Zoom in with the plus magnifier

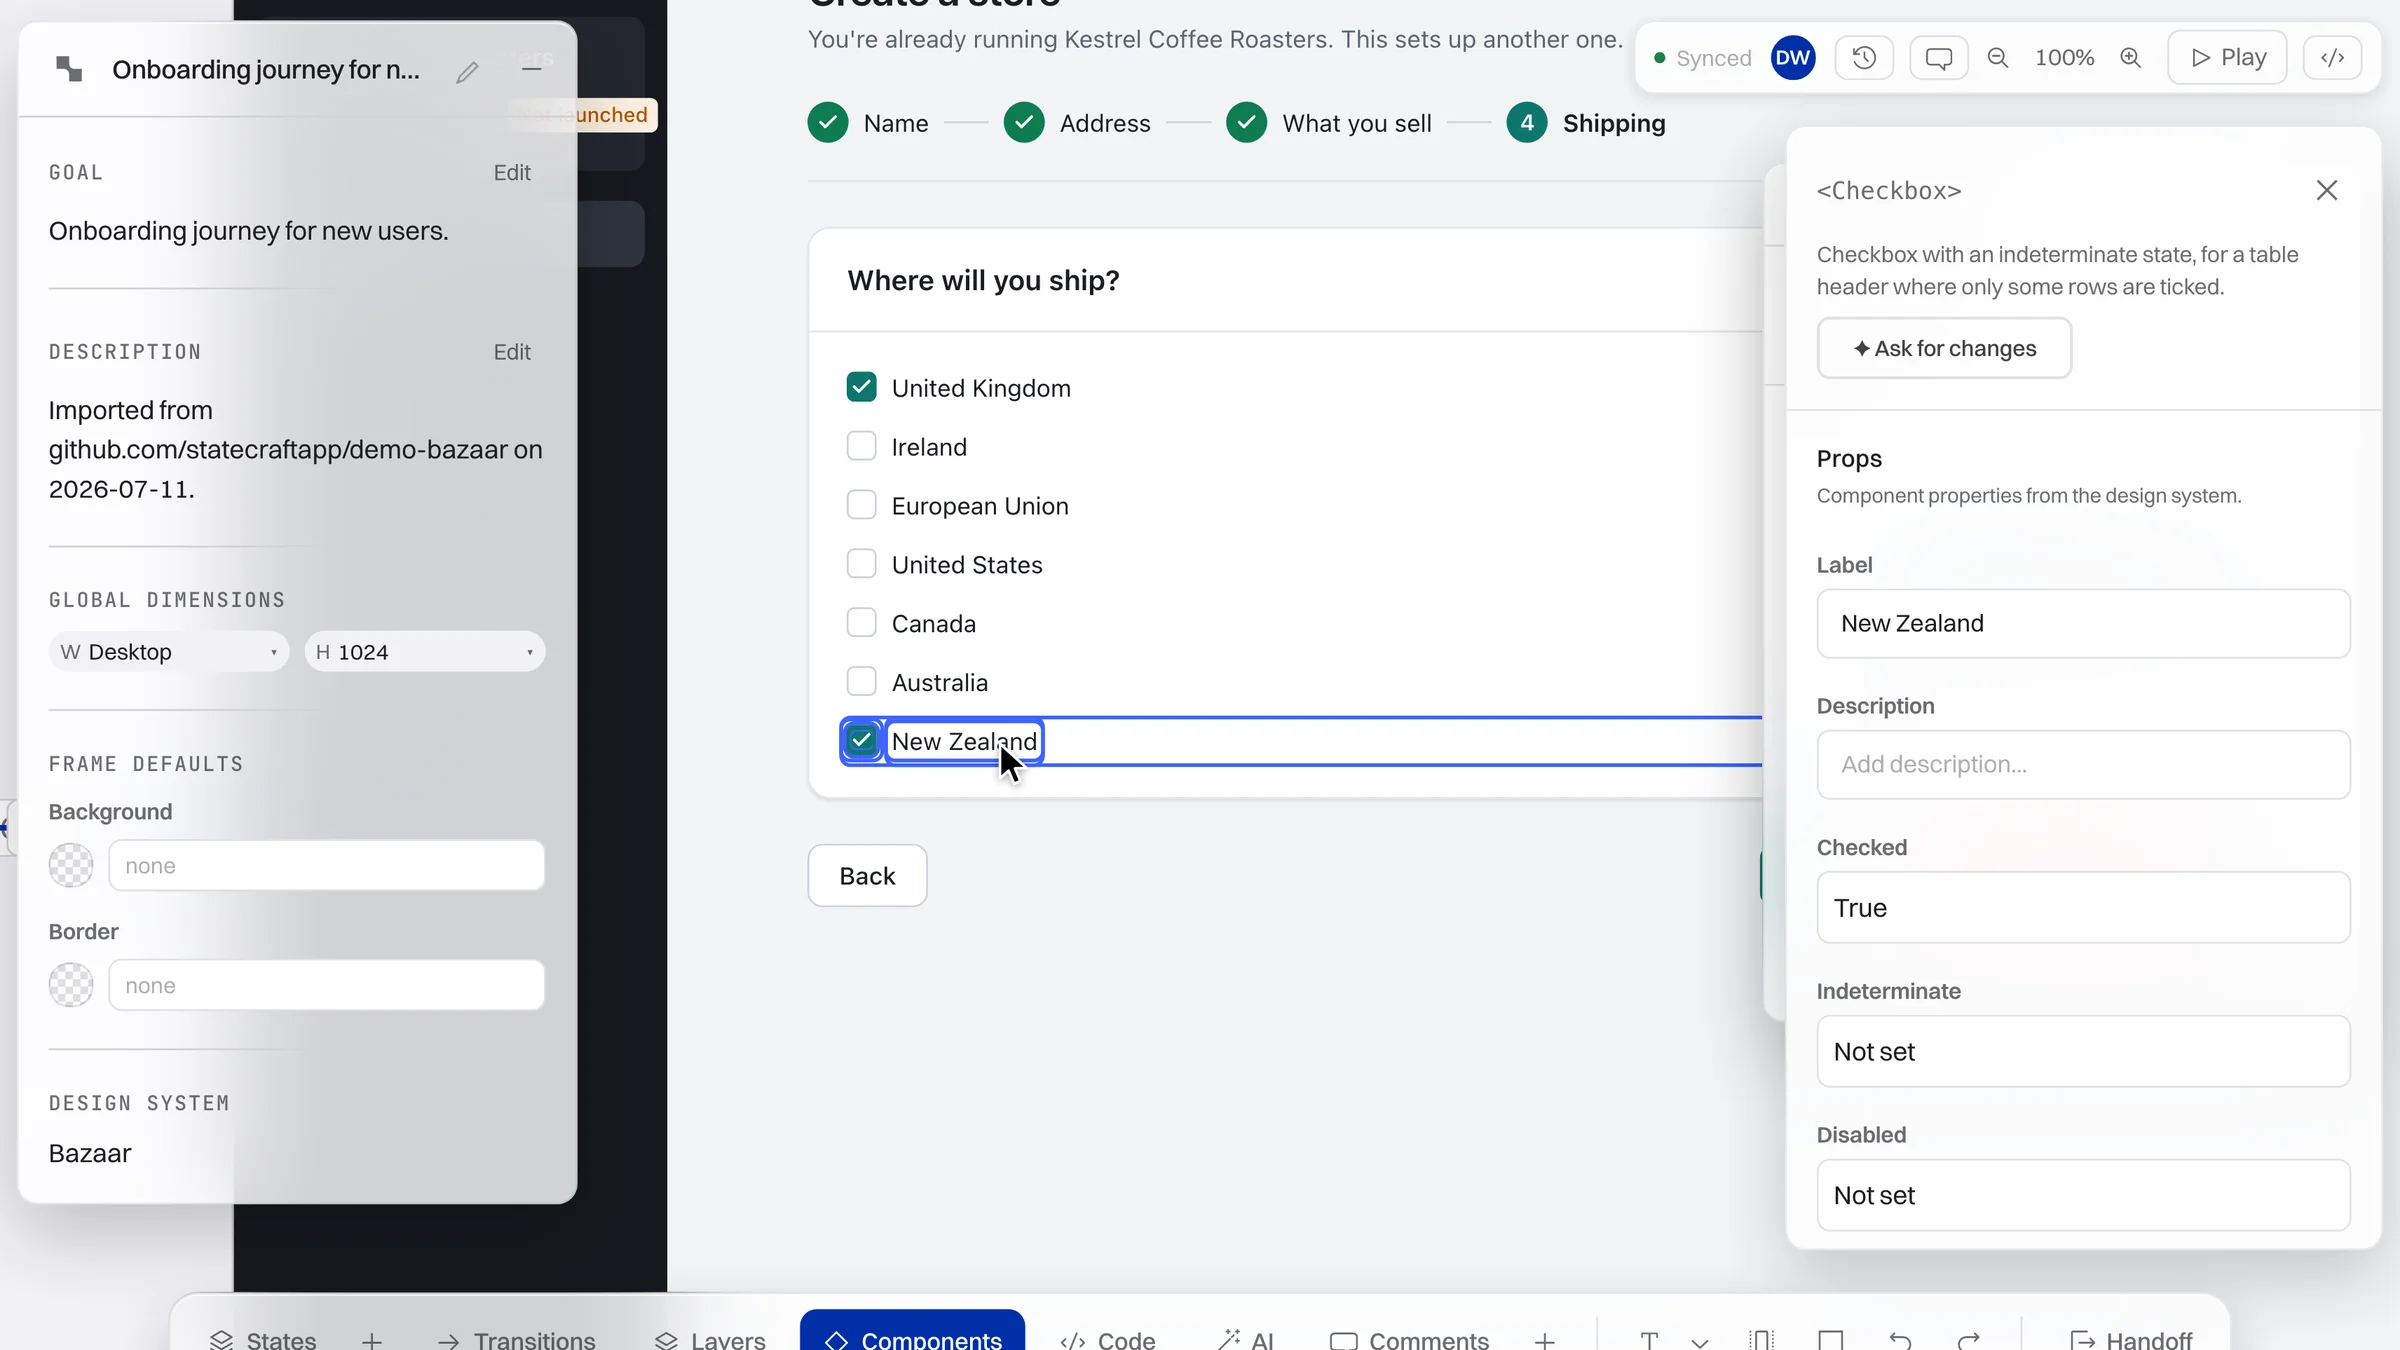(x=2131, y=58)
